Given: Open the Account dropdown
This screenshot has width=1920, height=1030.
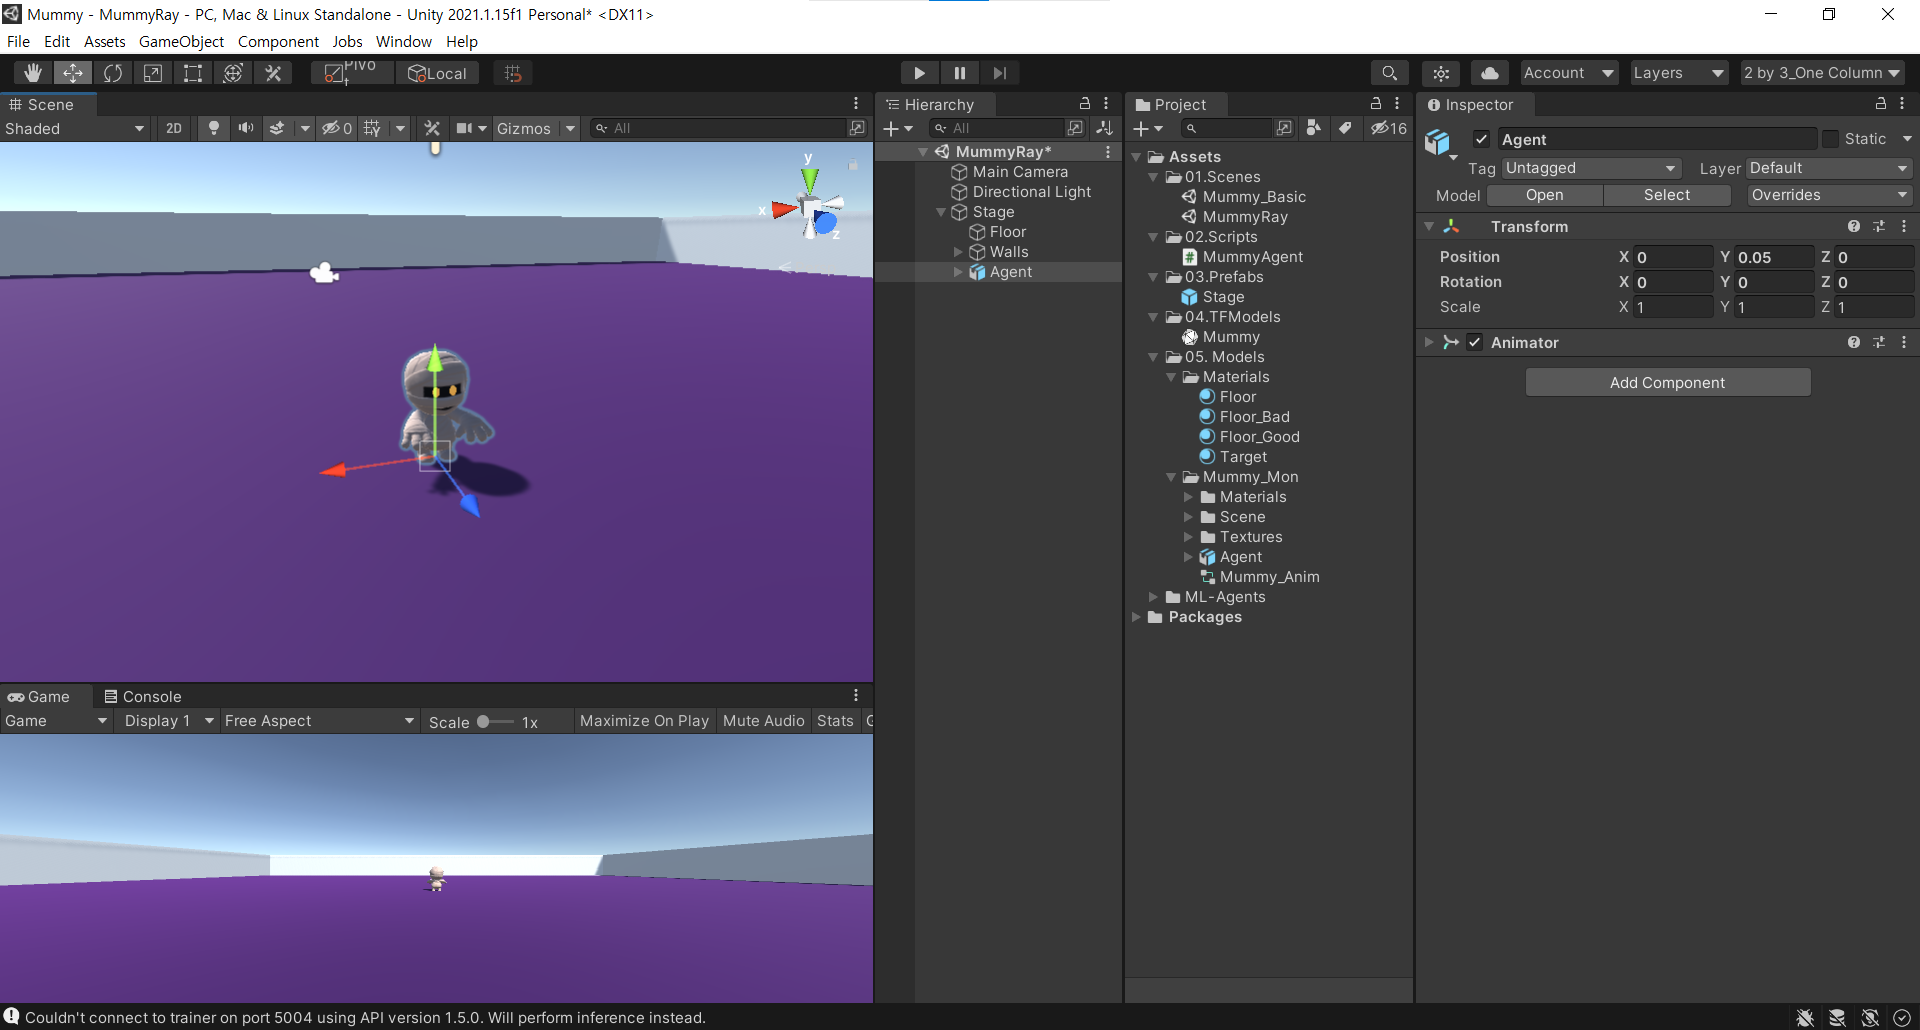Looking at the screenshot, I should point(1569,73).
